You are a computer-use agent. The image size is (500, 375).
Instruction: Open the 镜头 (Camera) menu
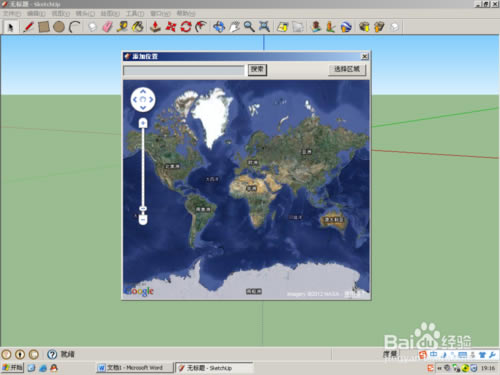85,14
